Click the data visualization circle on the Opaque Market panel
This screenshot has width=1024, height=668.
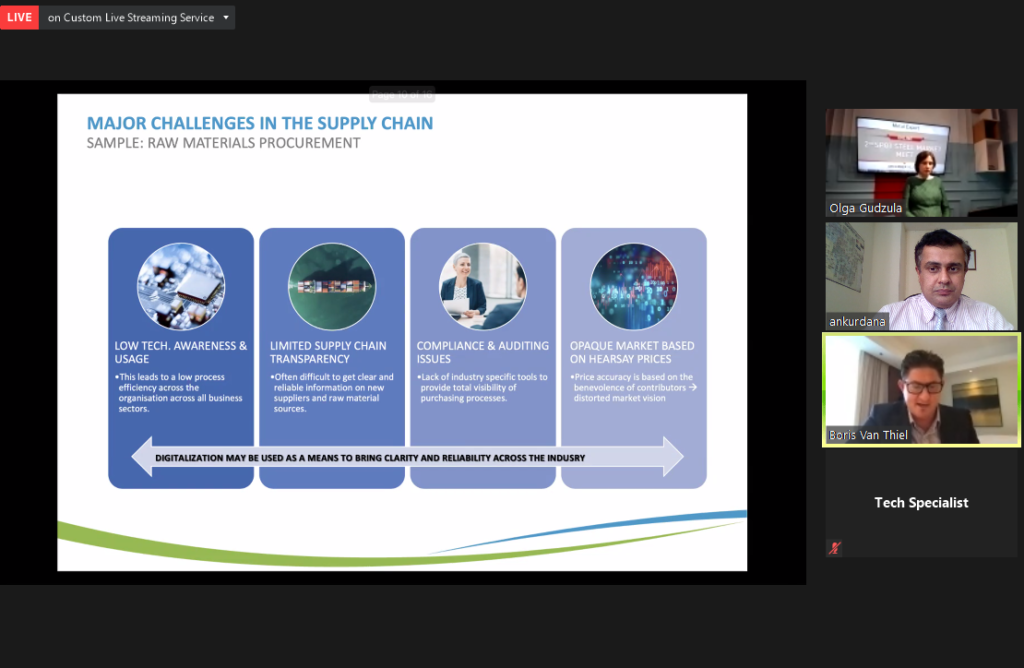tap(633, 284)
